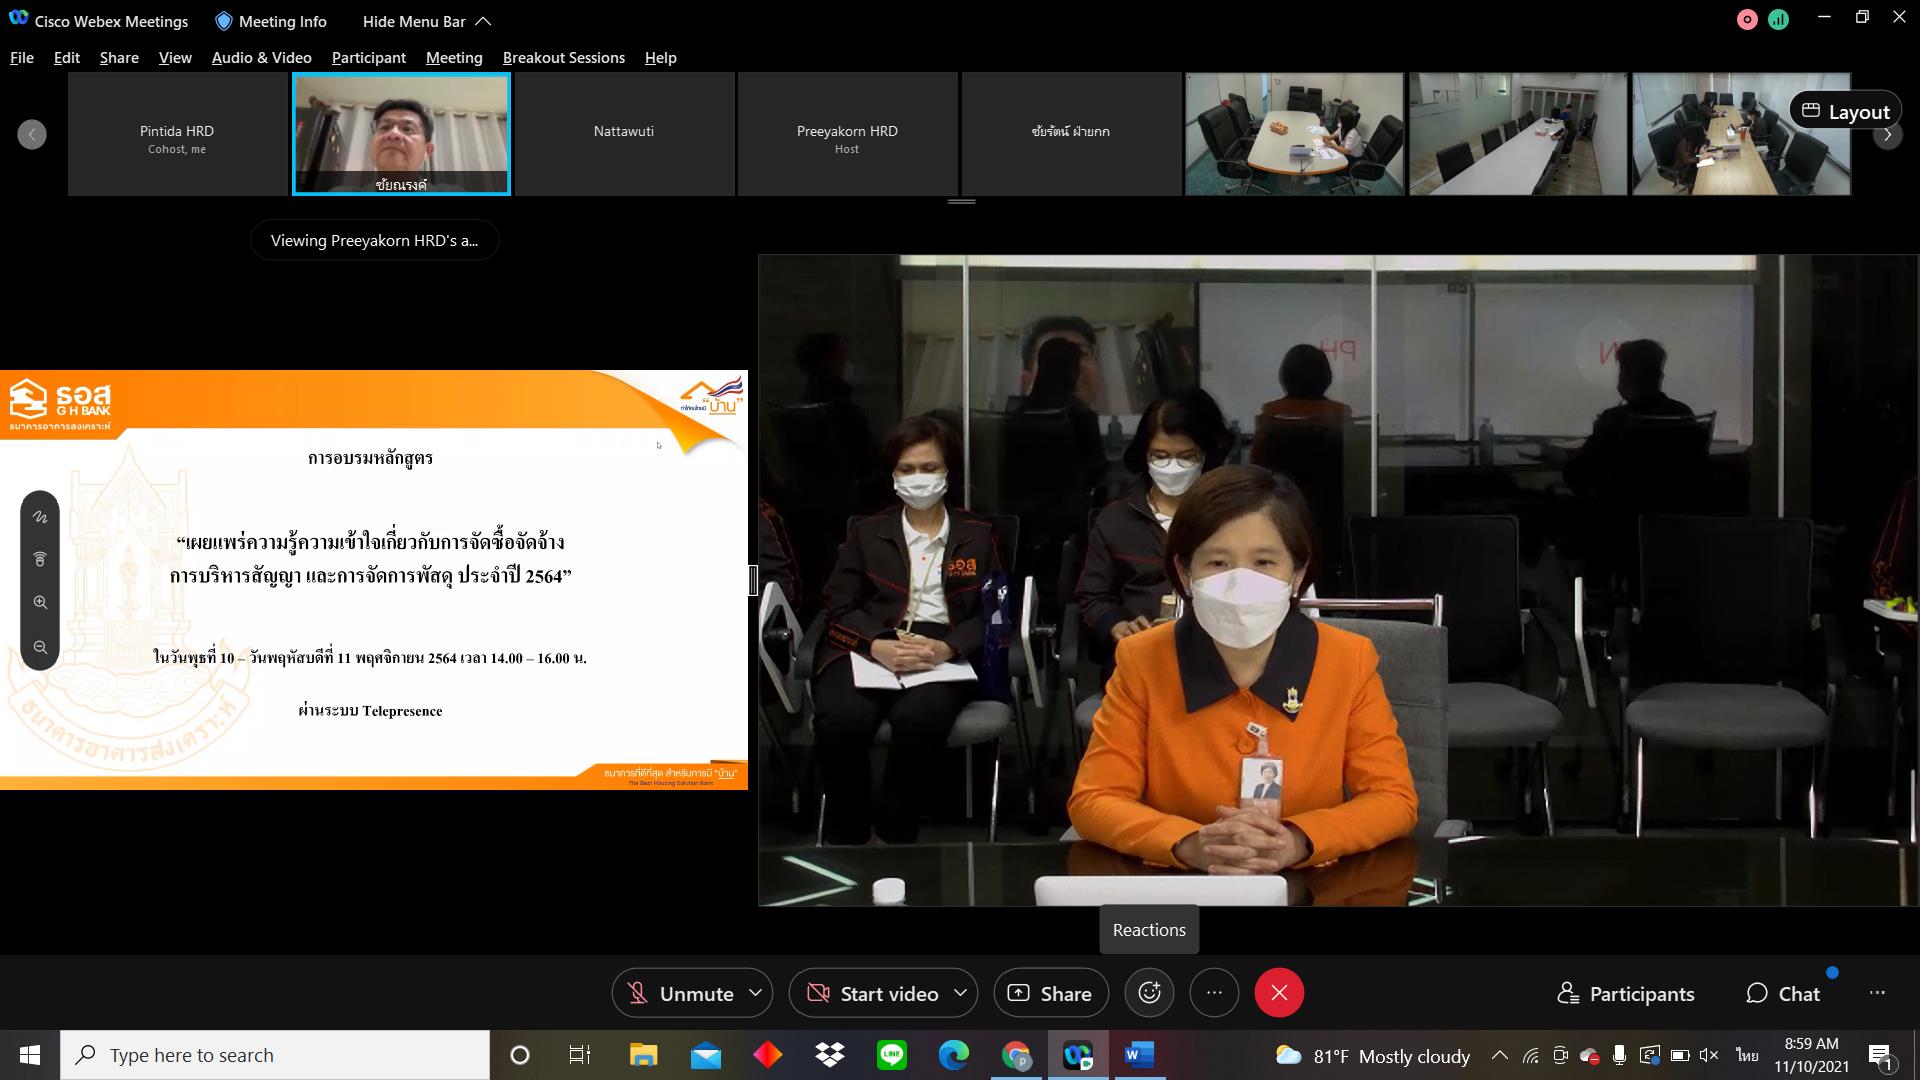
Task: Click the More options ellipsis button
Action: [1214, 993]
